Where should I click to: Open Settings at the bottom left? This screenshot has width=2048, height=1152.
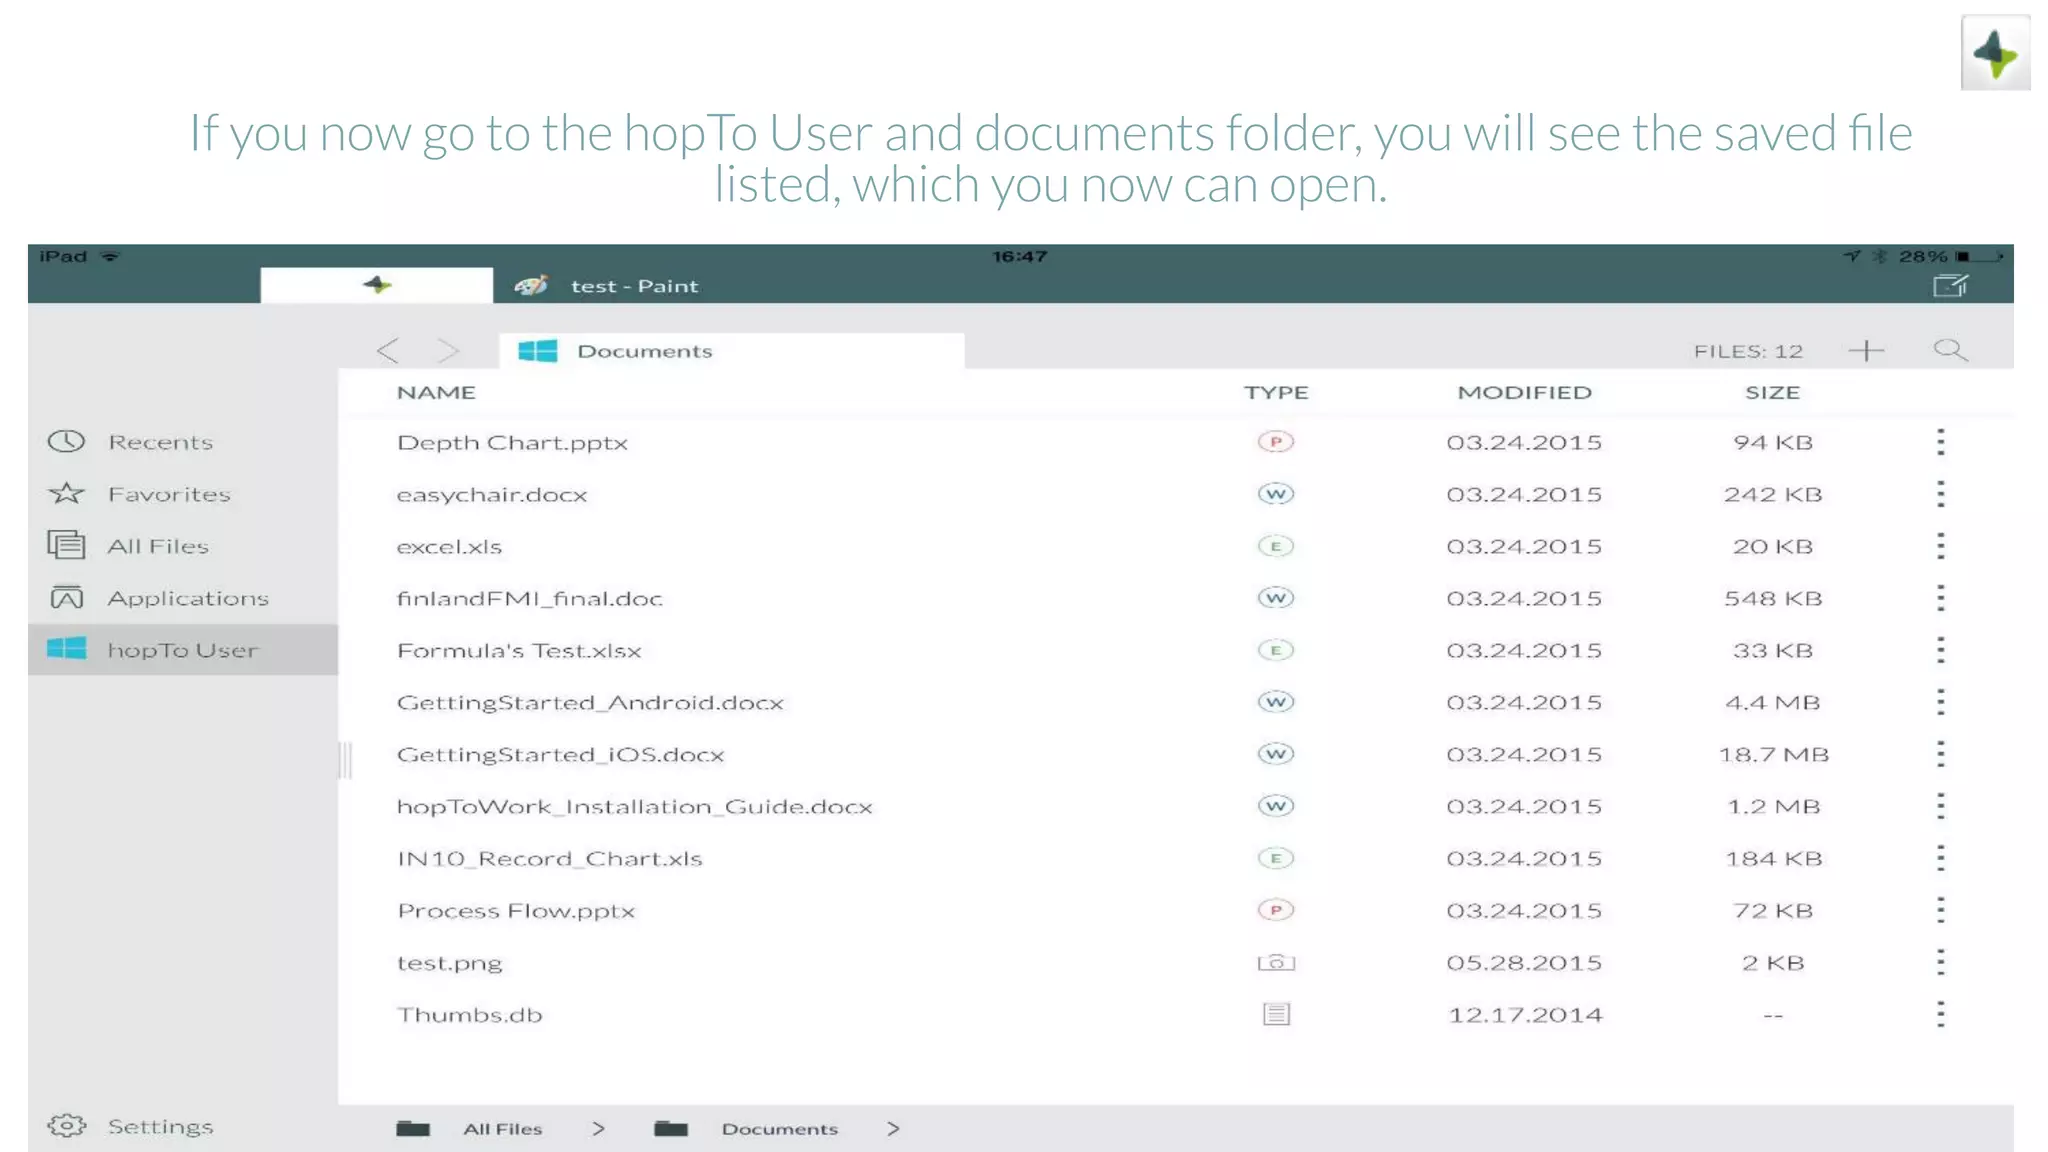click(x=130, y=1126)
